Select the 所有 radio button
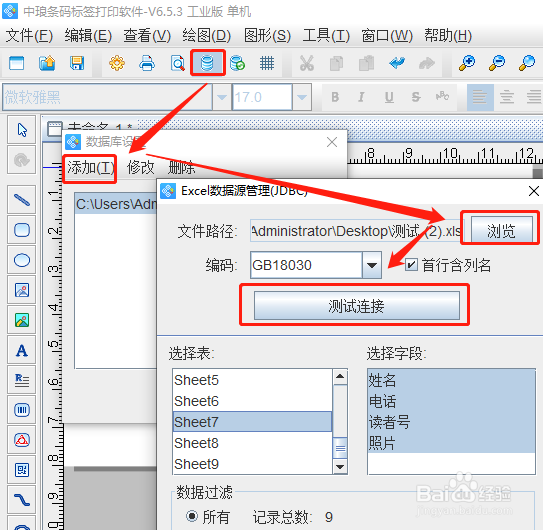 click(x=192, y=516)
